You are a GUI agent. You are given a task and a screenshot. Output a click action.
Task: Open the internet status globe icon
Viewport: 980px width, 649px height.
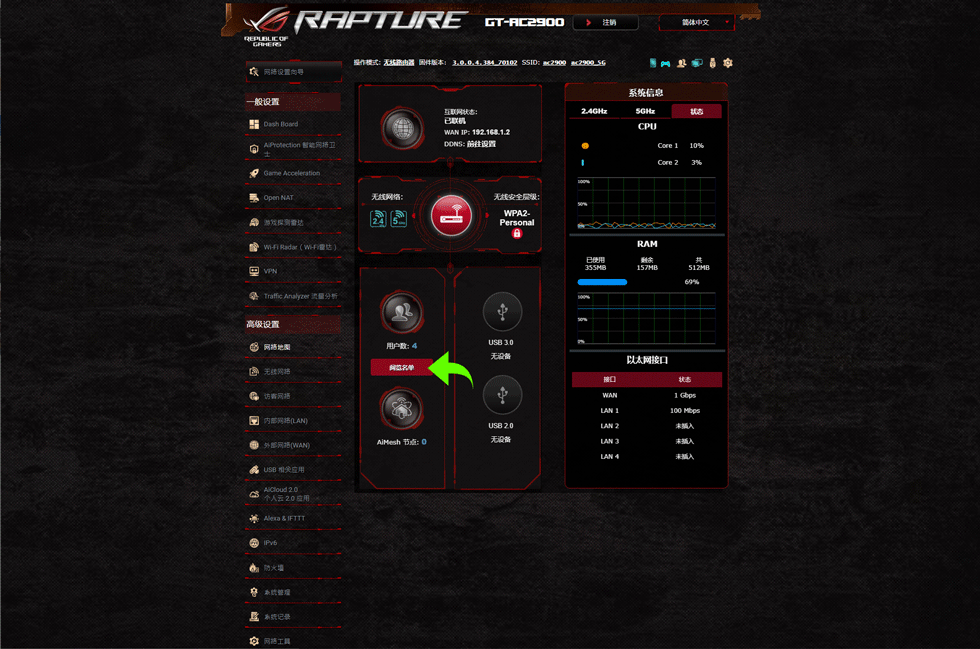(x=402, y=129)
